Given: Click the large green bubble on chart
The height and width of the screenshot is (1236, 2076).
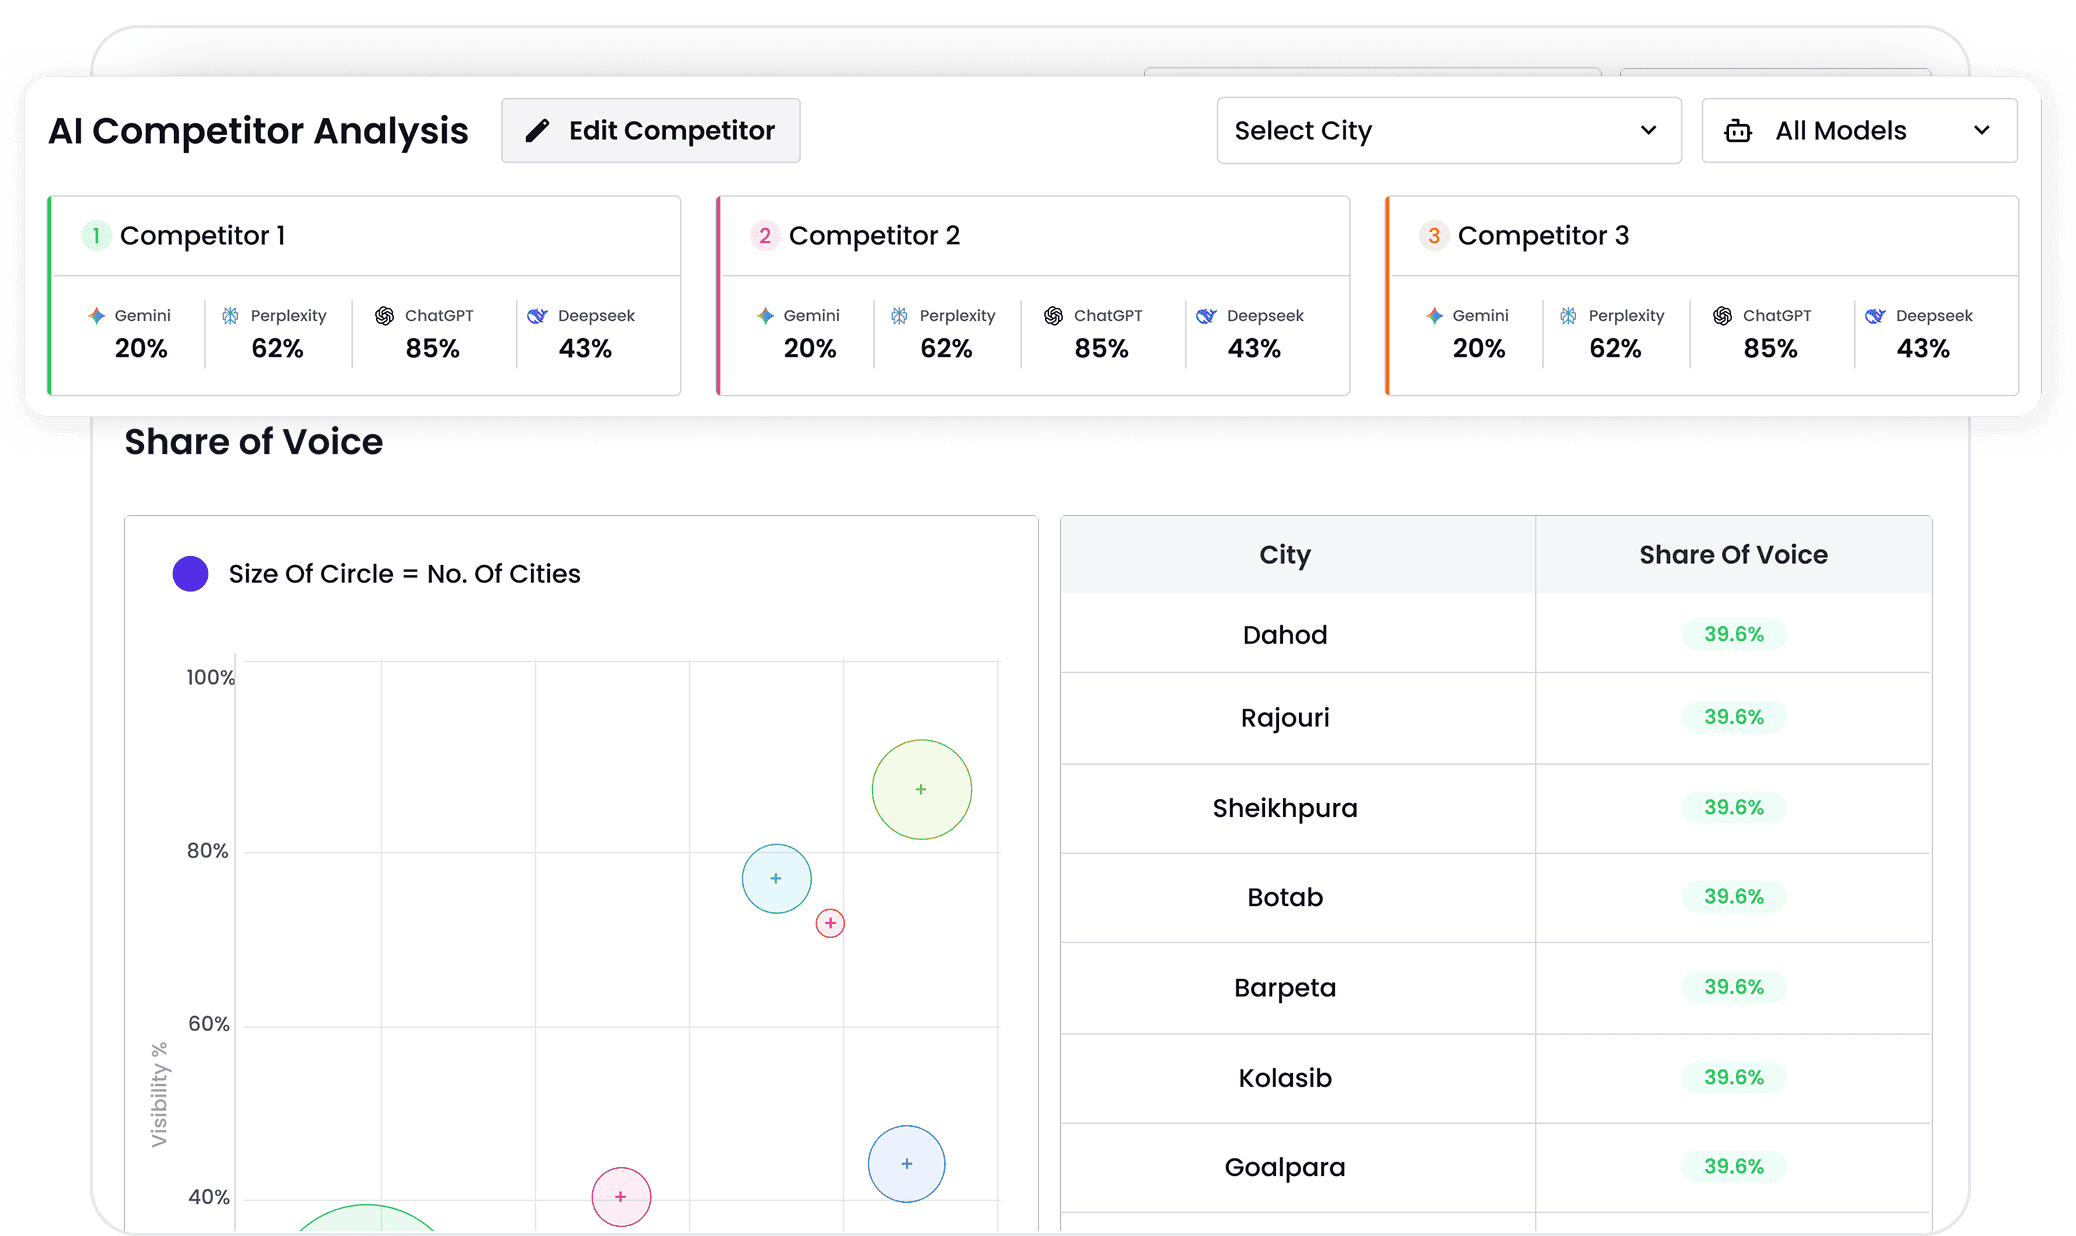Looking at the screenshot, I should (x=921, y=789).
